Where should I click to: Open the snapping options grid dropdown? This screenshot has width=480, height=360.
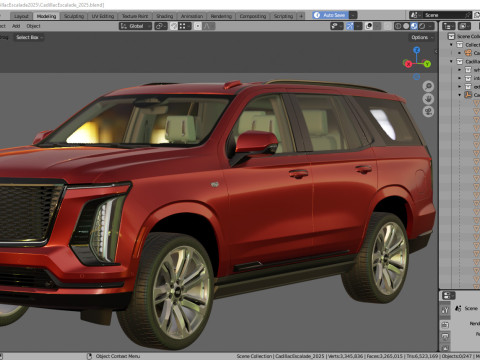pyautogui.click(x=184, y=26)
